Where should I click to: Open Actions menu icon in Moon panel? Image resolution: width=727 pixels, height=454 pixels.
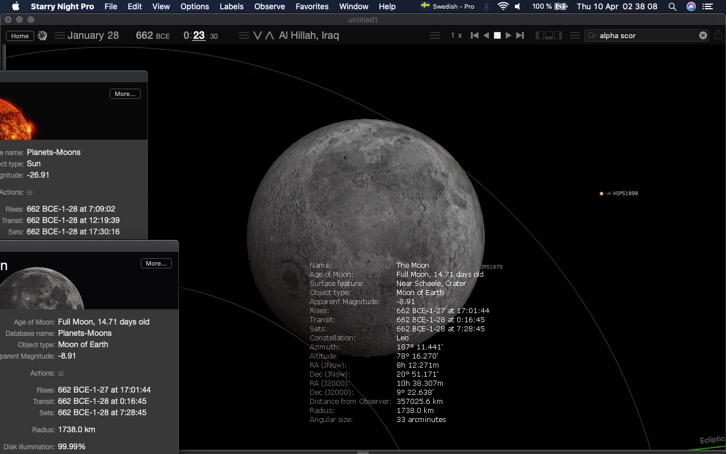(61, 373)
